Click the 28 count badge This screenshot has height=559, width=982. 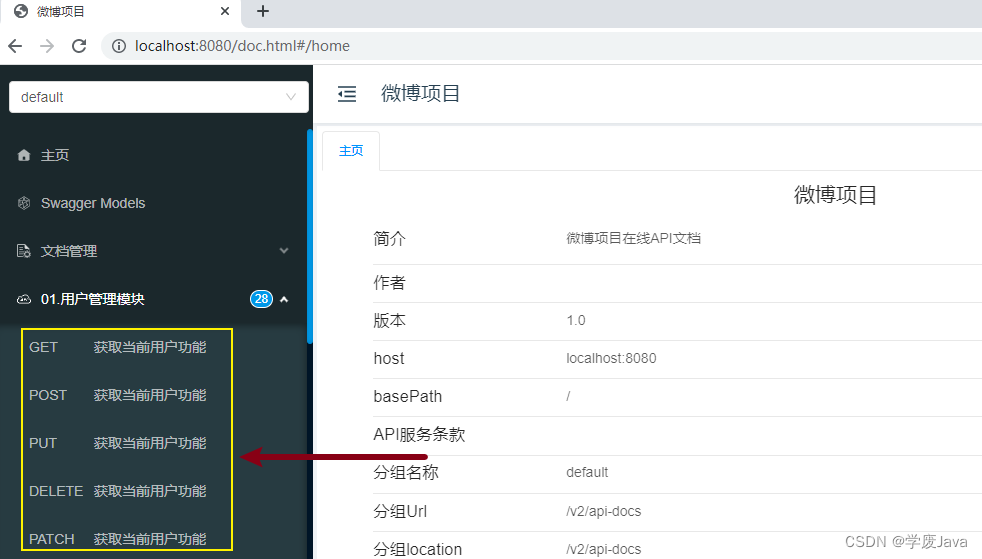click(261, 299)
